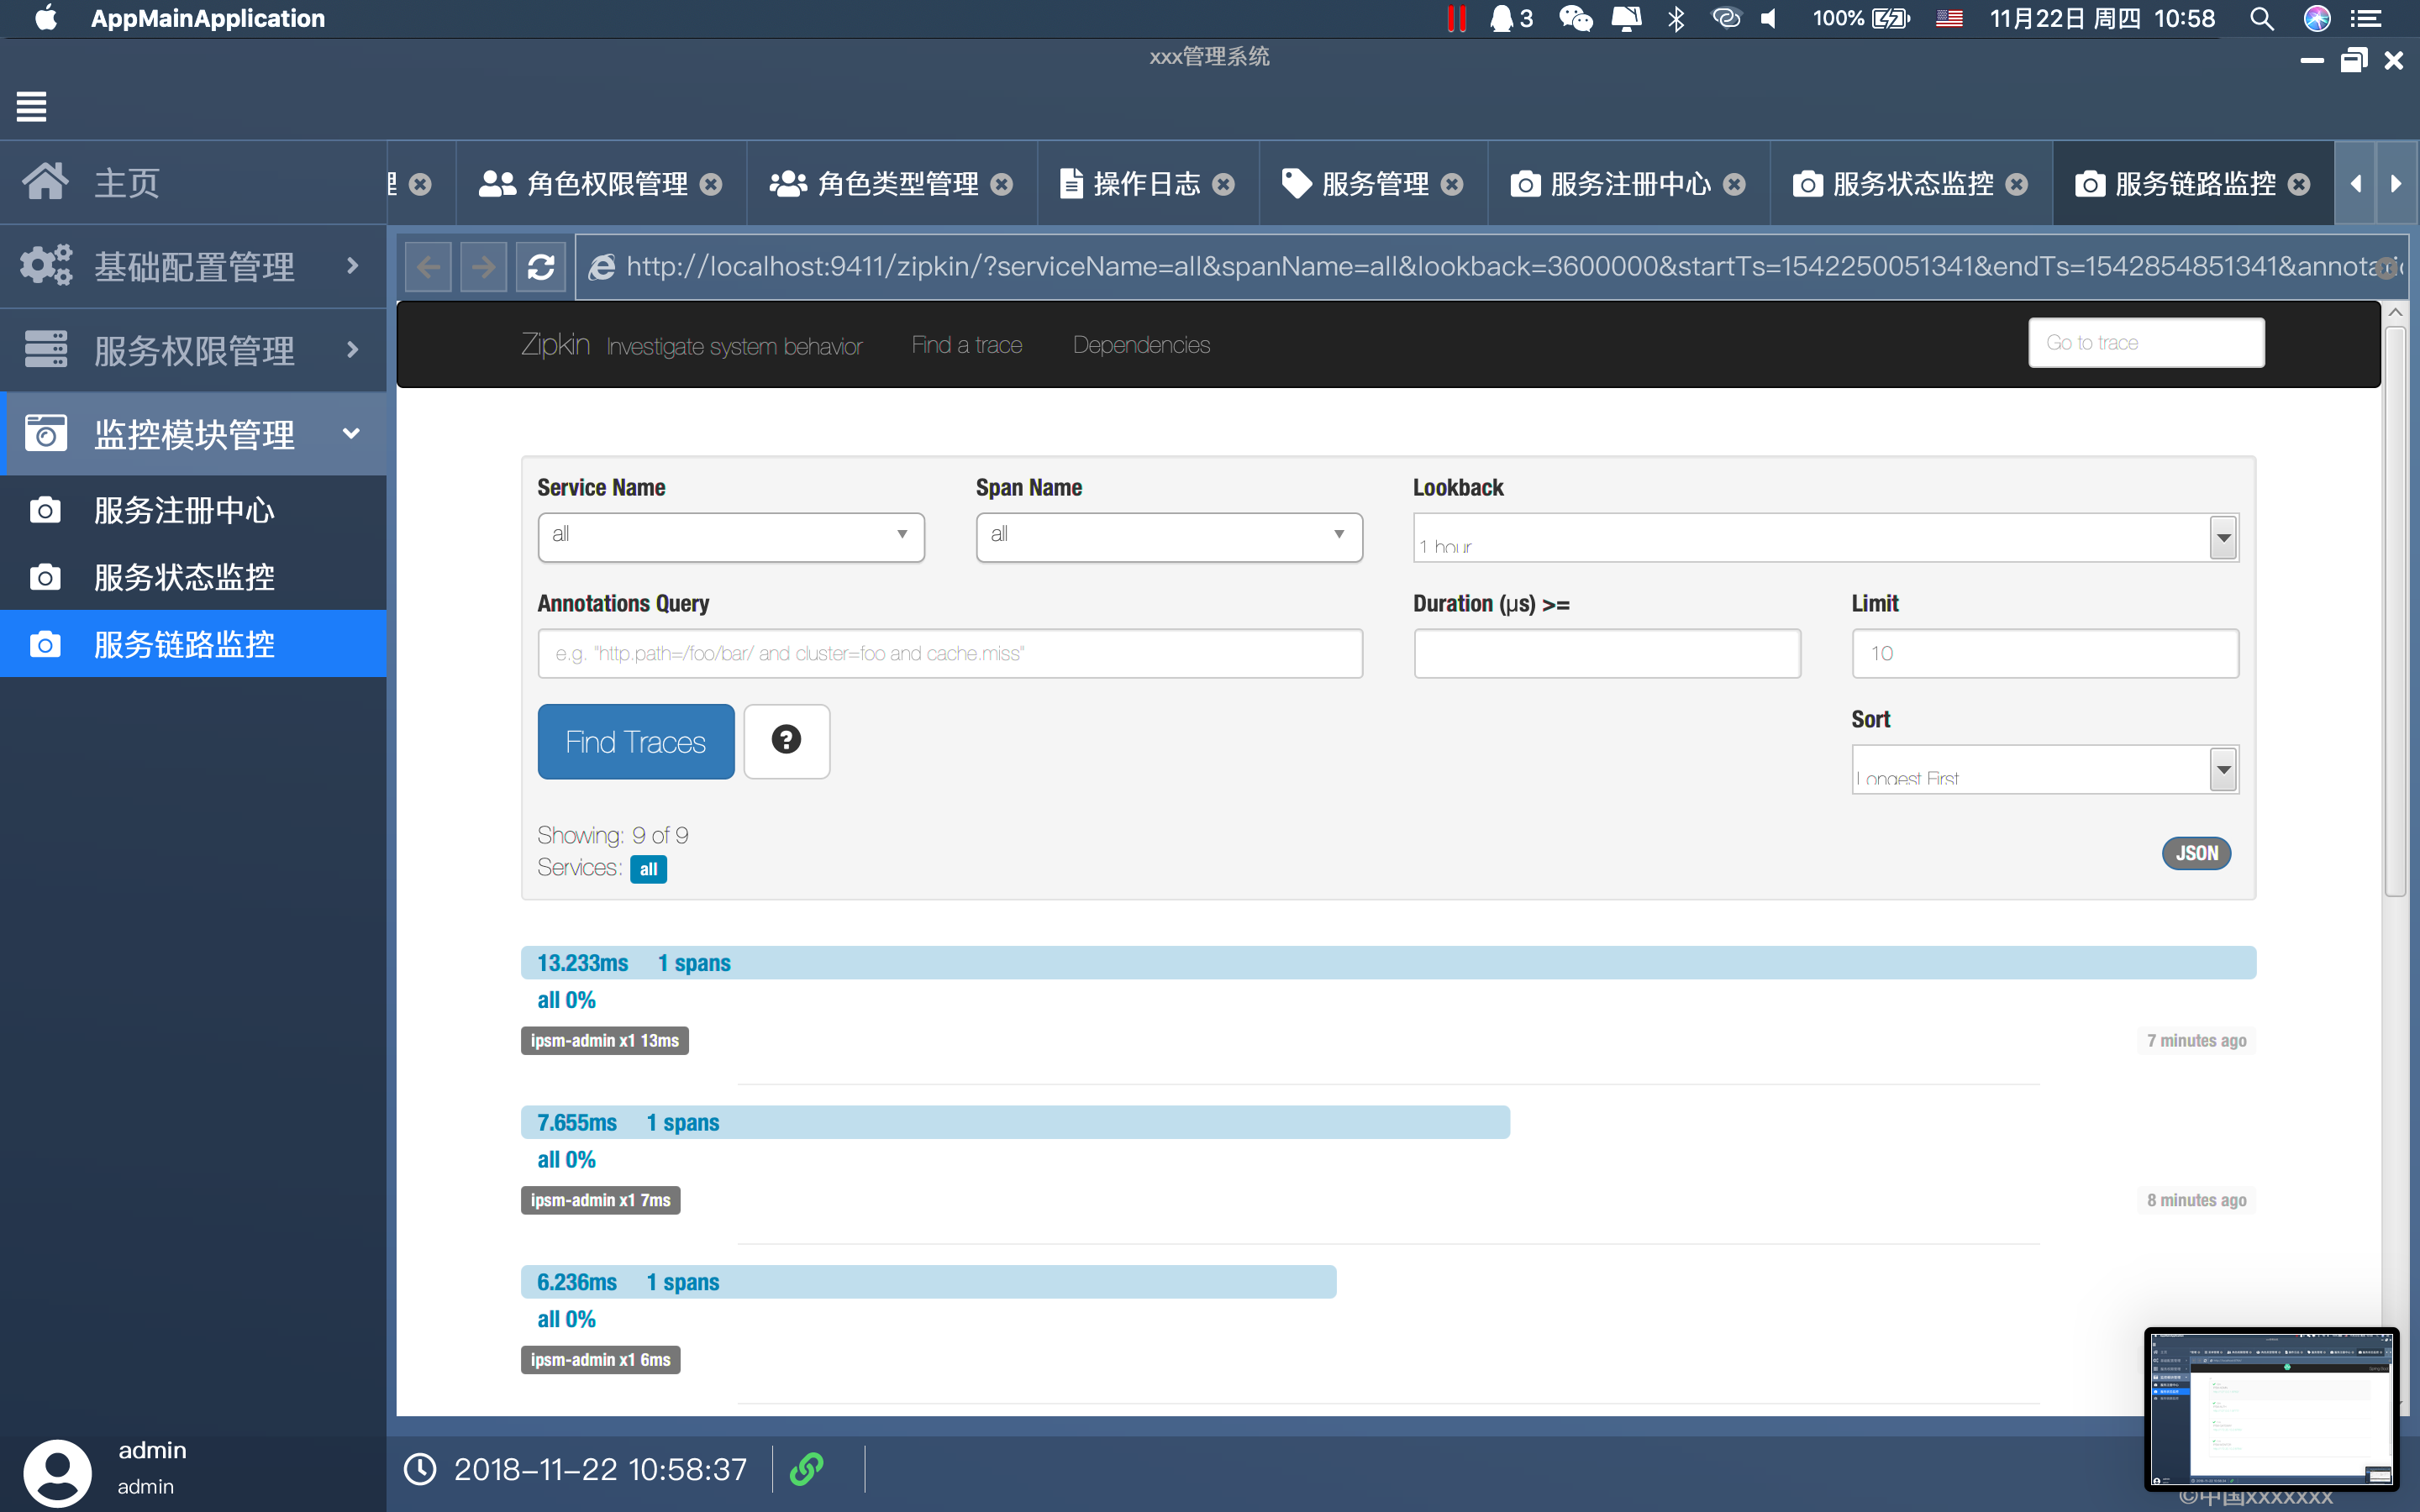2420x1512 pixels.
Task: Click the browser back arrow icon
Action: pyautogui.click(x=428, y=266)
